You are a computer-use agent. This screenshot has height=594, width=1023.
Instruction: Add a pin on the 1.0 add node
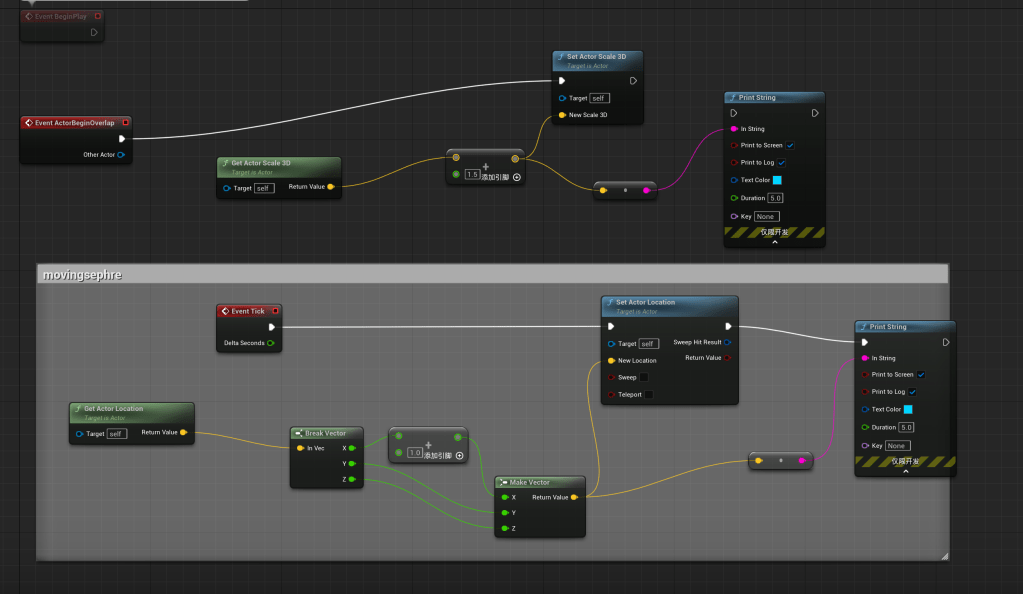pos(459,455)
